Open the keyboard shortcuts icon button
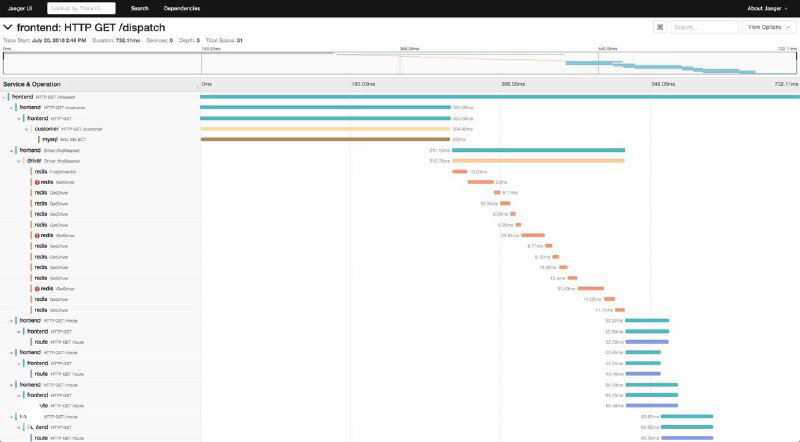 (x=660, y=27)
